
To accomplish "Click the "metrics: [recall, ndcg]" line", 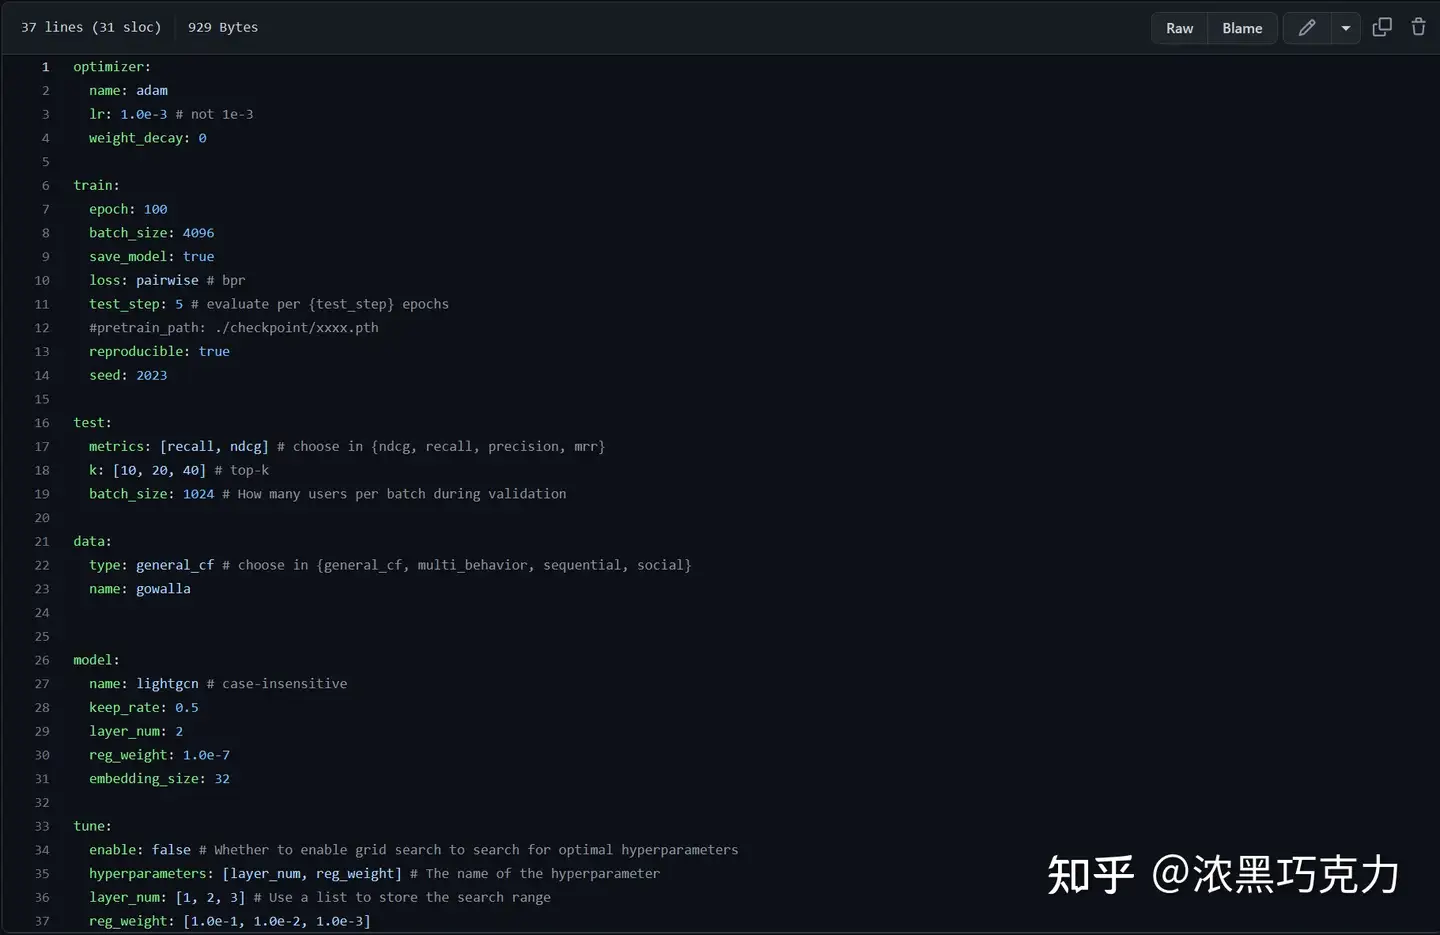I will tap(179, 447).
